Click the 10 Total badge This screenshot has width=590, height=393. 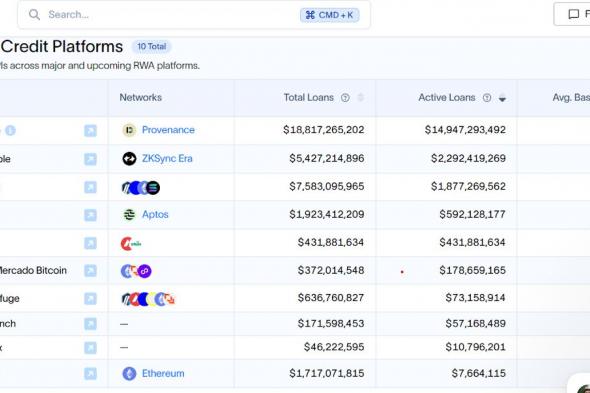coord(151,47)
